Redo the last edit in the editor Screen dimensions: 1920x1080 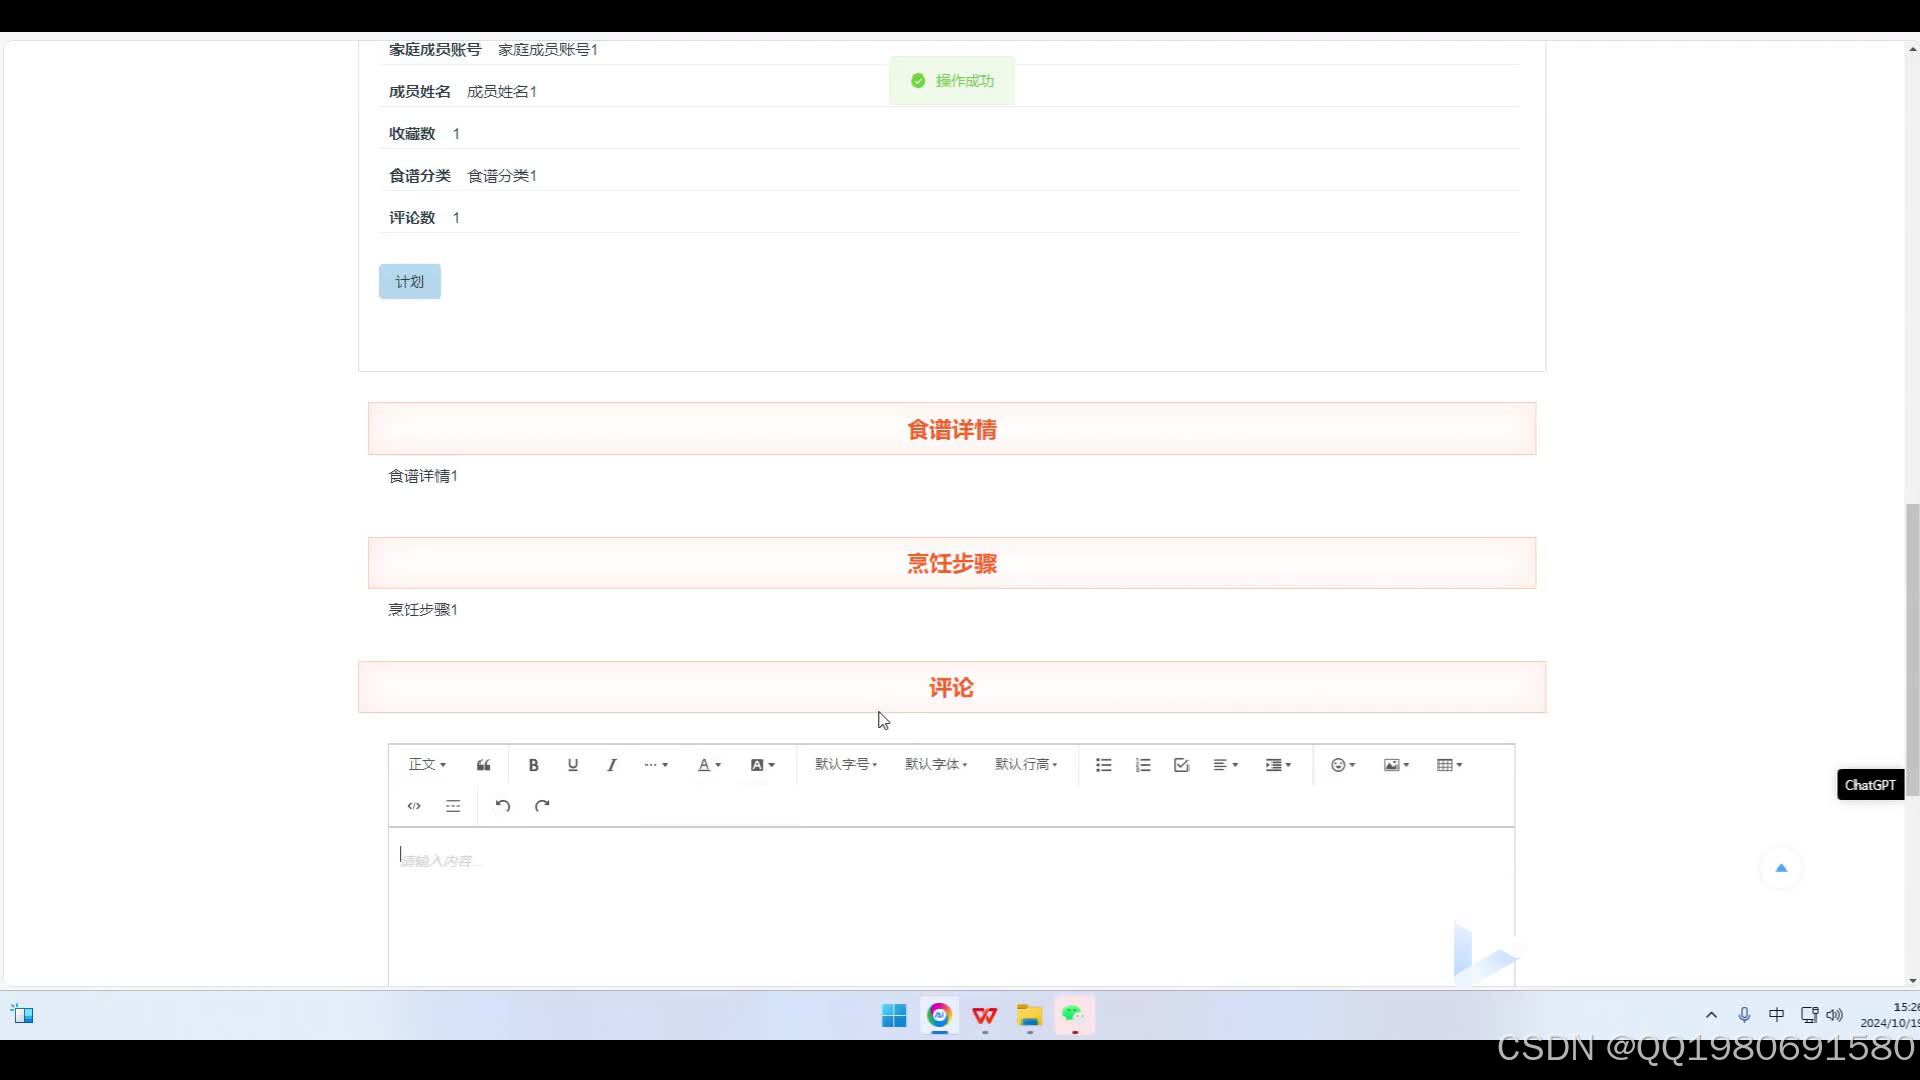tap(542, 805)
